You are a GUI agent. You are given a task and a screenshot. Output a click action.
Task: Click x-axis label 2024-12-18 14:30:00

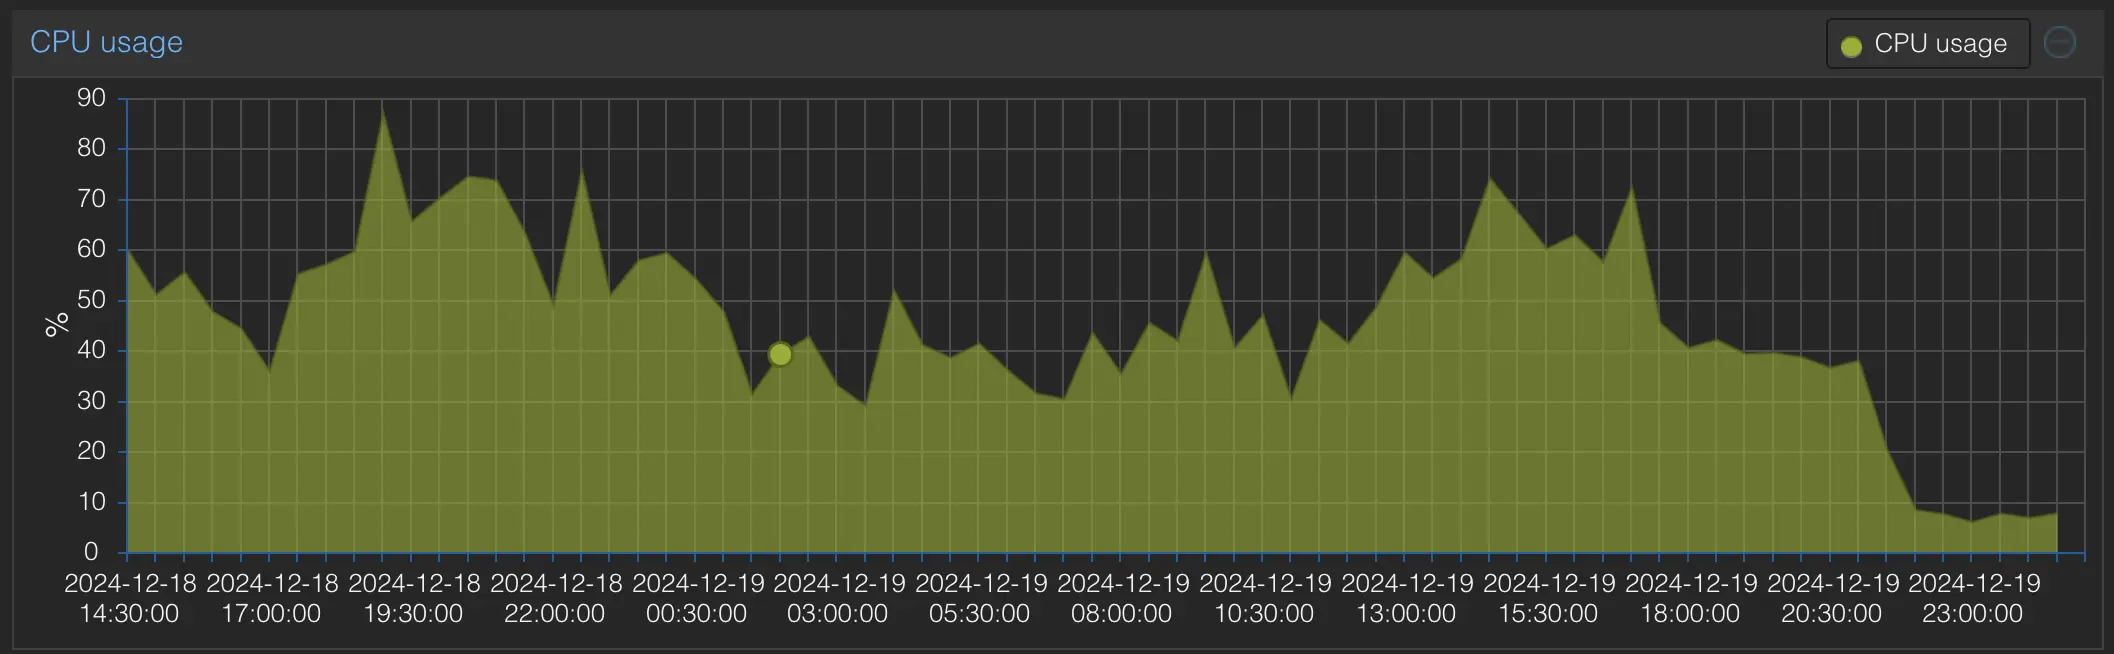[130, 598]
